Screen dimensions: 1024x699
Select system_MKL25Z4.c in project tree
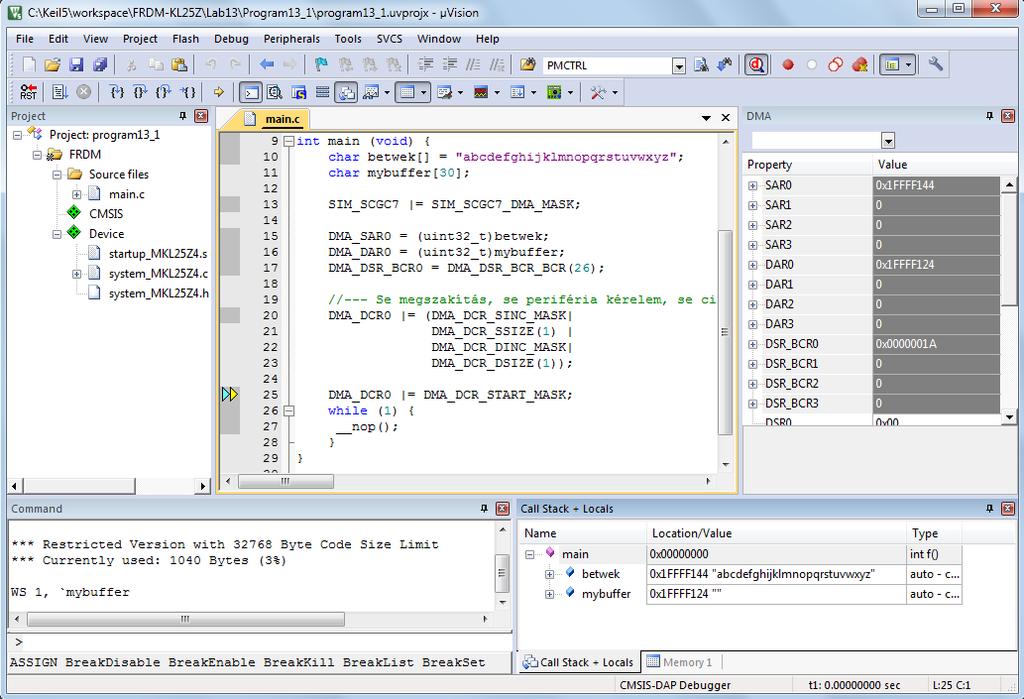coord(158,274)
